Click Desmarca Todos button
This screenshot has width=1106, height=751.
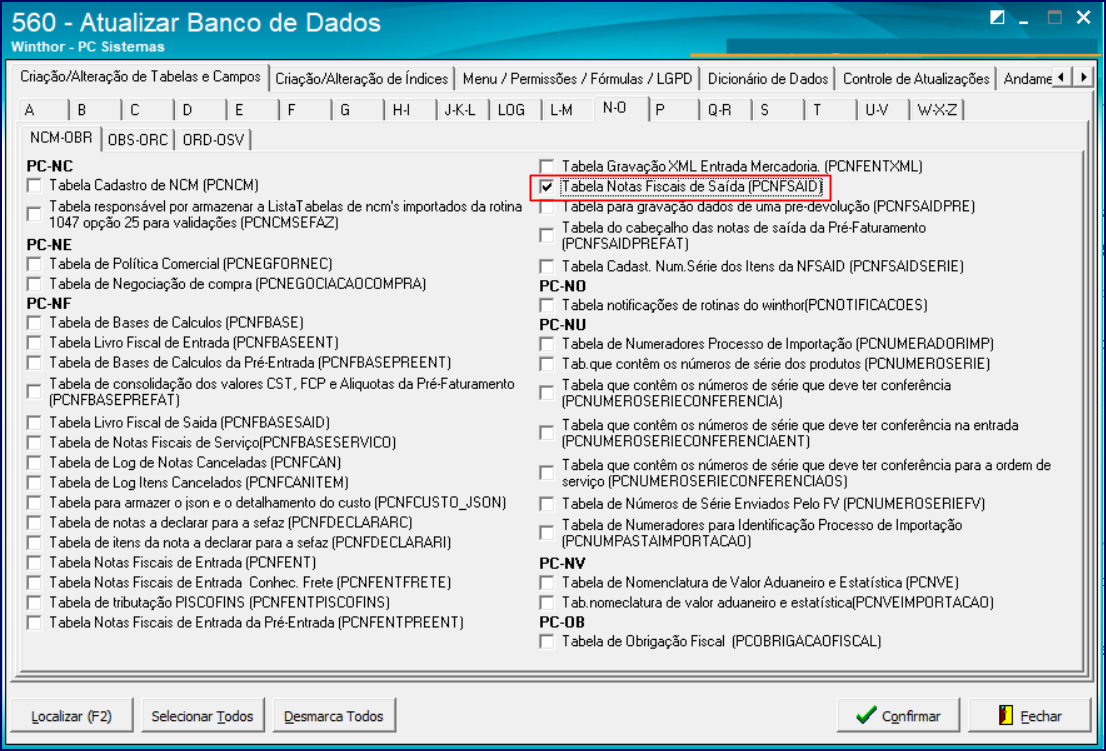coord(334,716)
